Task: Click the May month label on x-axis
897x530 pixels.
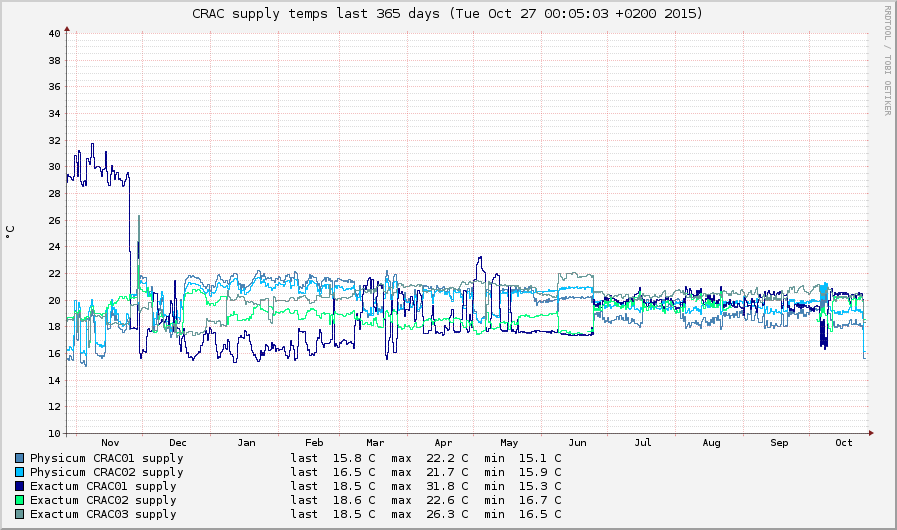Action: click(x=509, y=443)
